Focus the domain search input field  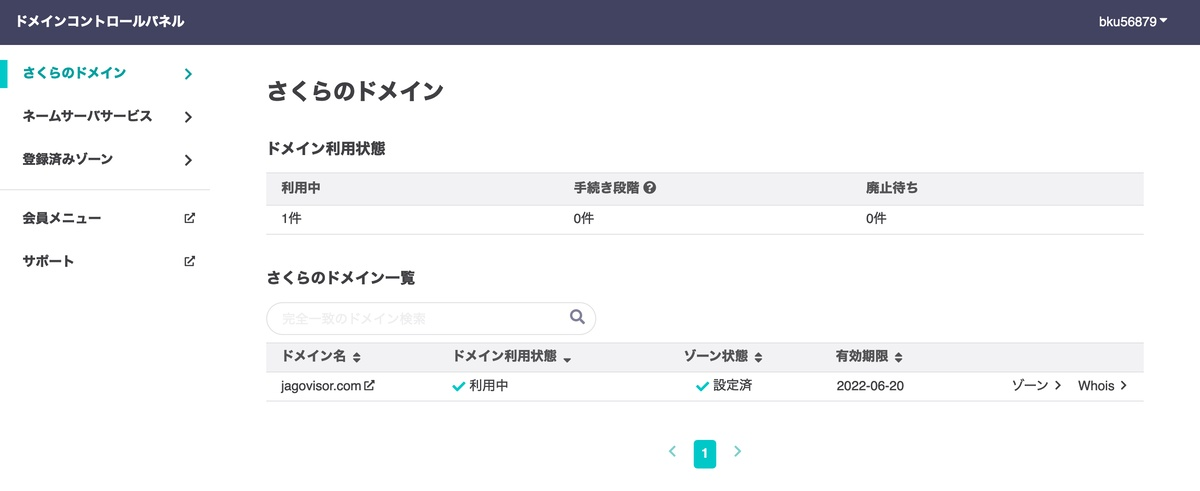click(x=431, y=318)
